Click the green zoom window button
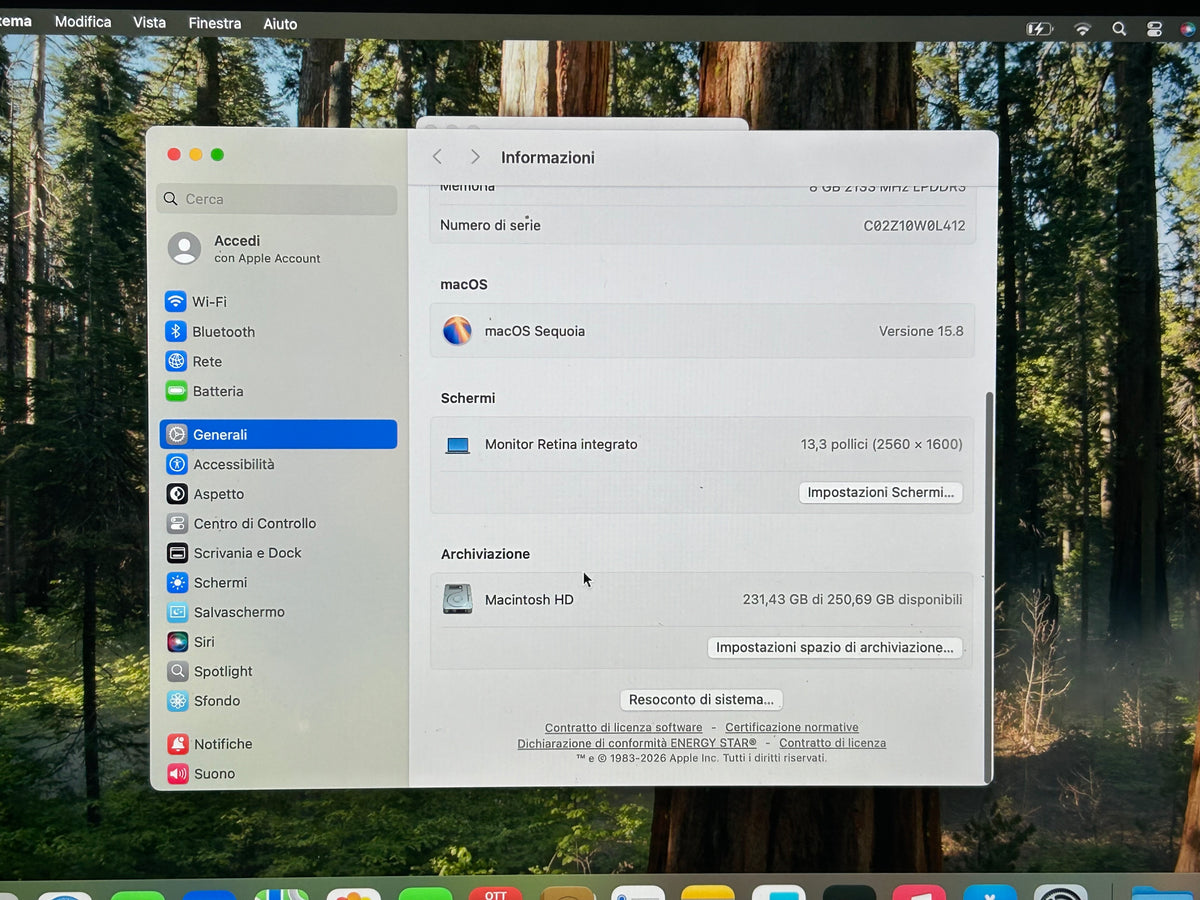 click(x=217, y=154)
